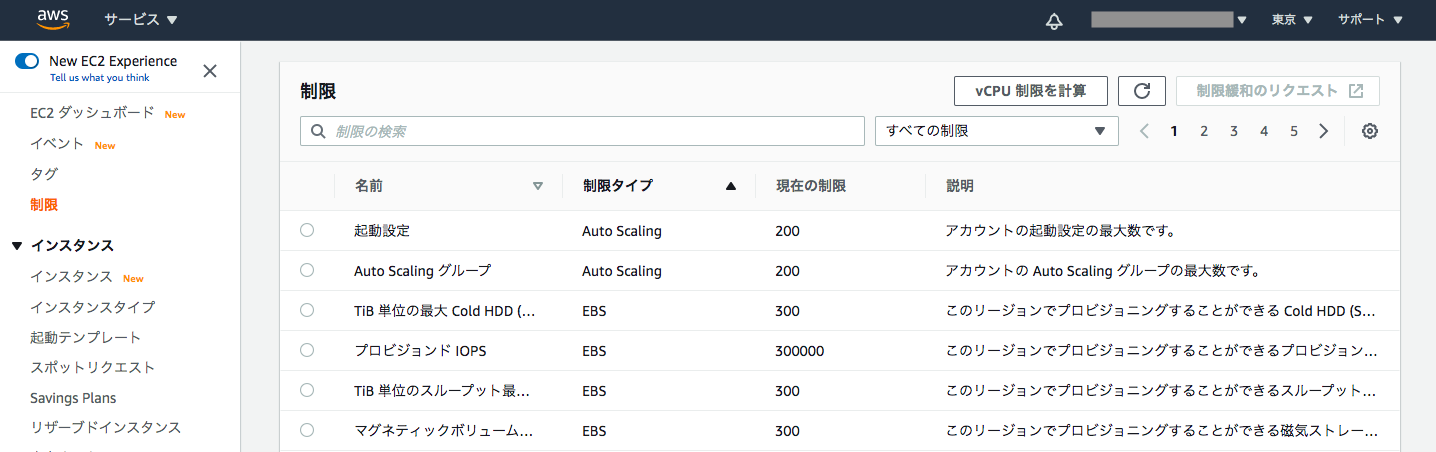This screenshot has height=452, width=1436.
Task: Open the 東京 region selector
Action: tap(1292, 20)
